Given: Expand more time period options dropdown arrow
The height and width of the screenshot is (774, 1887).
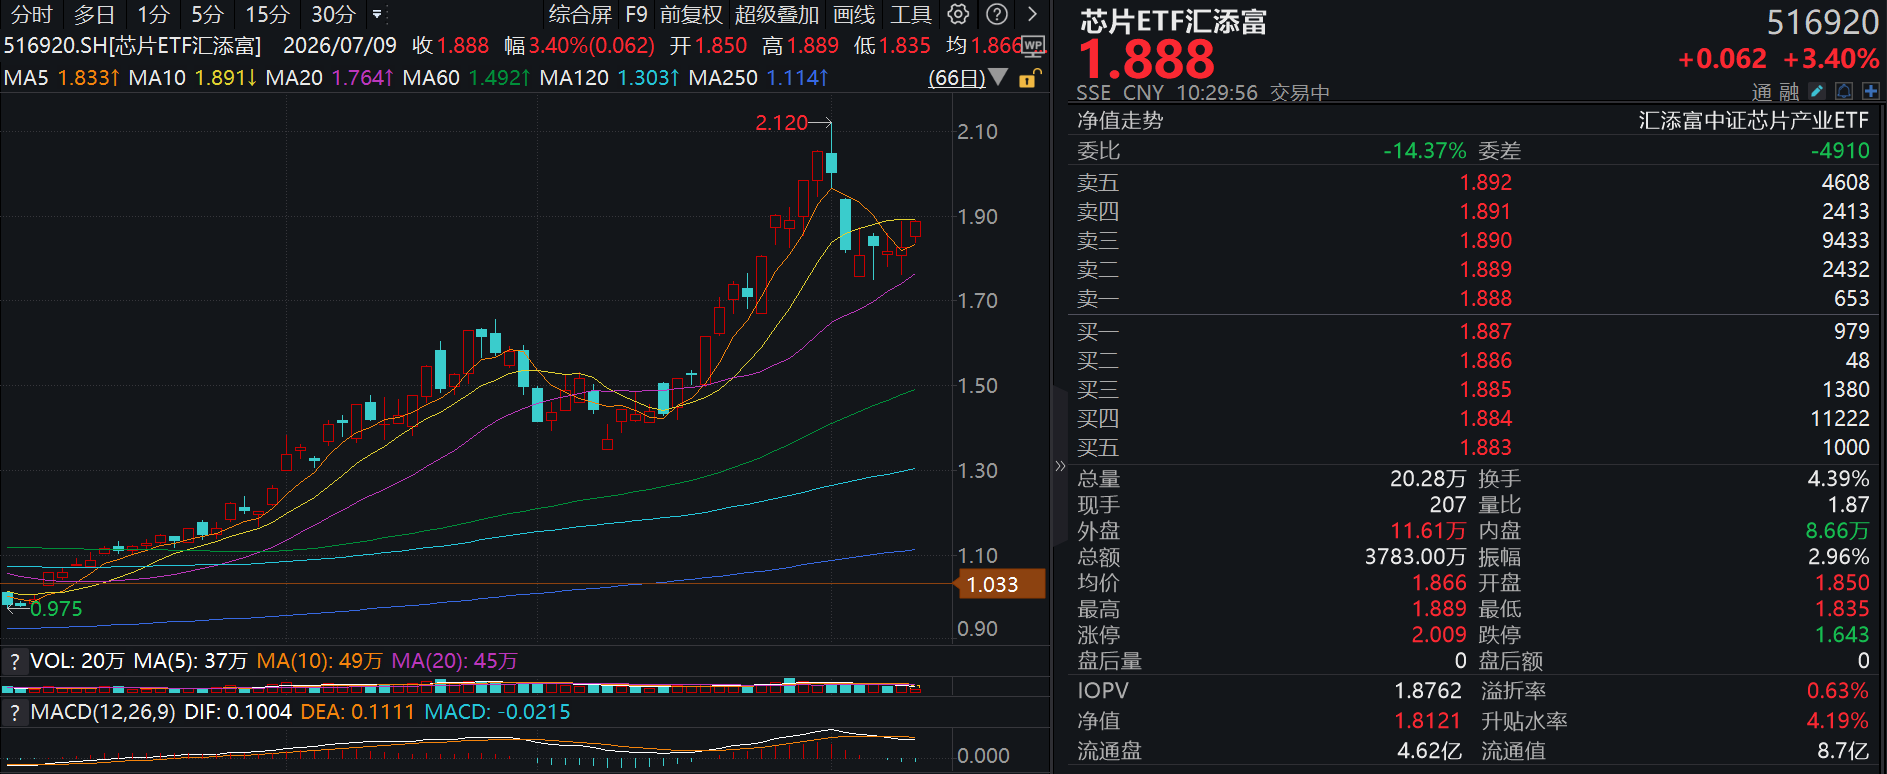Looking at the screenshot, I should (377, 15).
